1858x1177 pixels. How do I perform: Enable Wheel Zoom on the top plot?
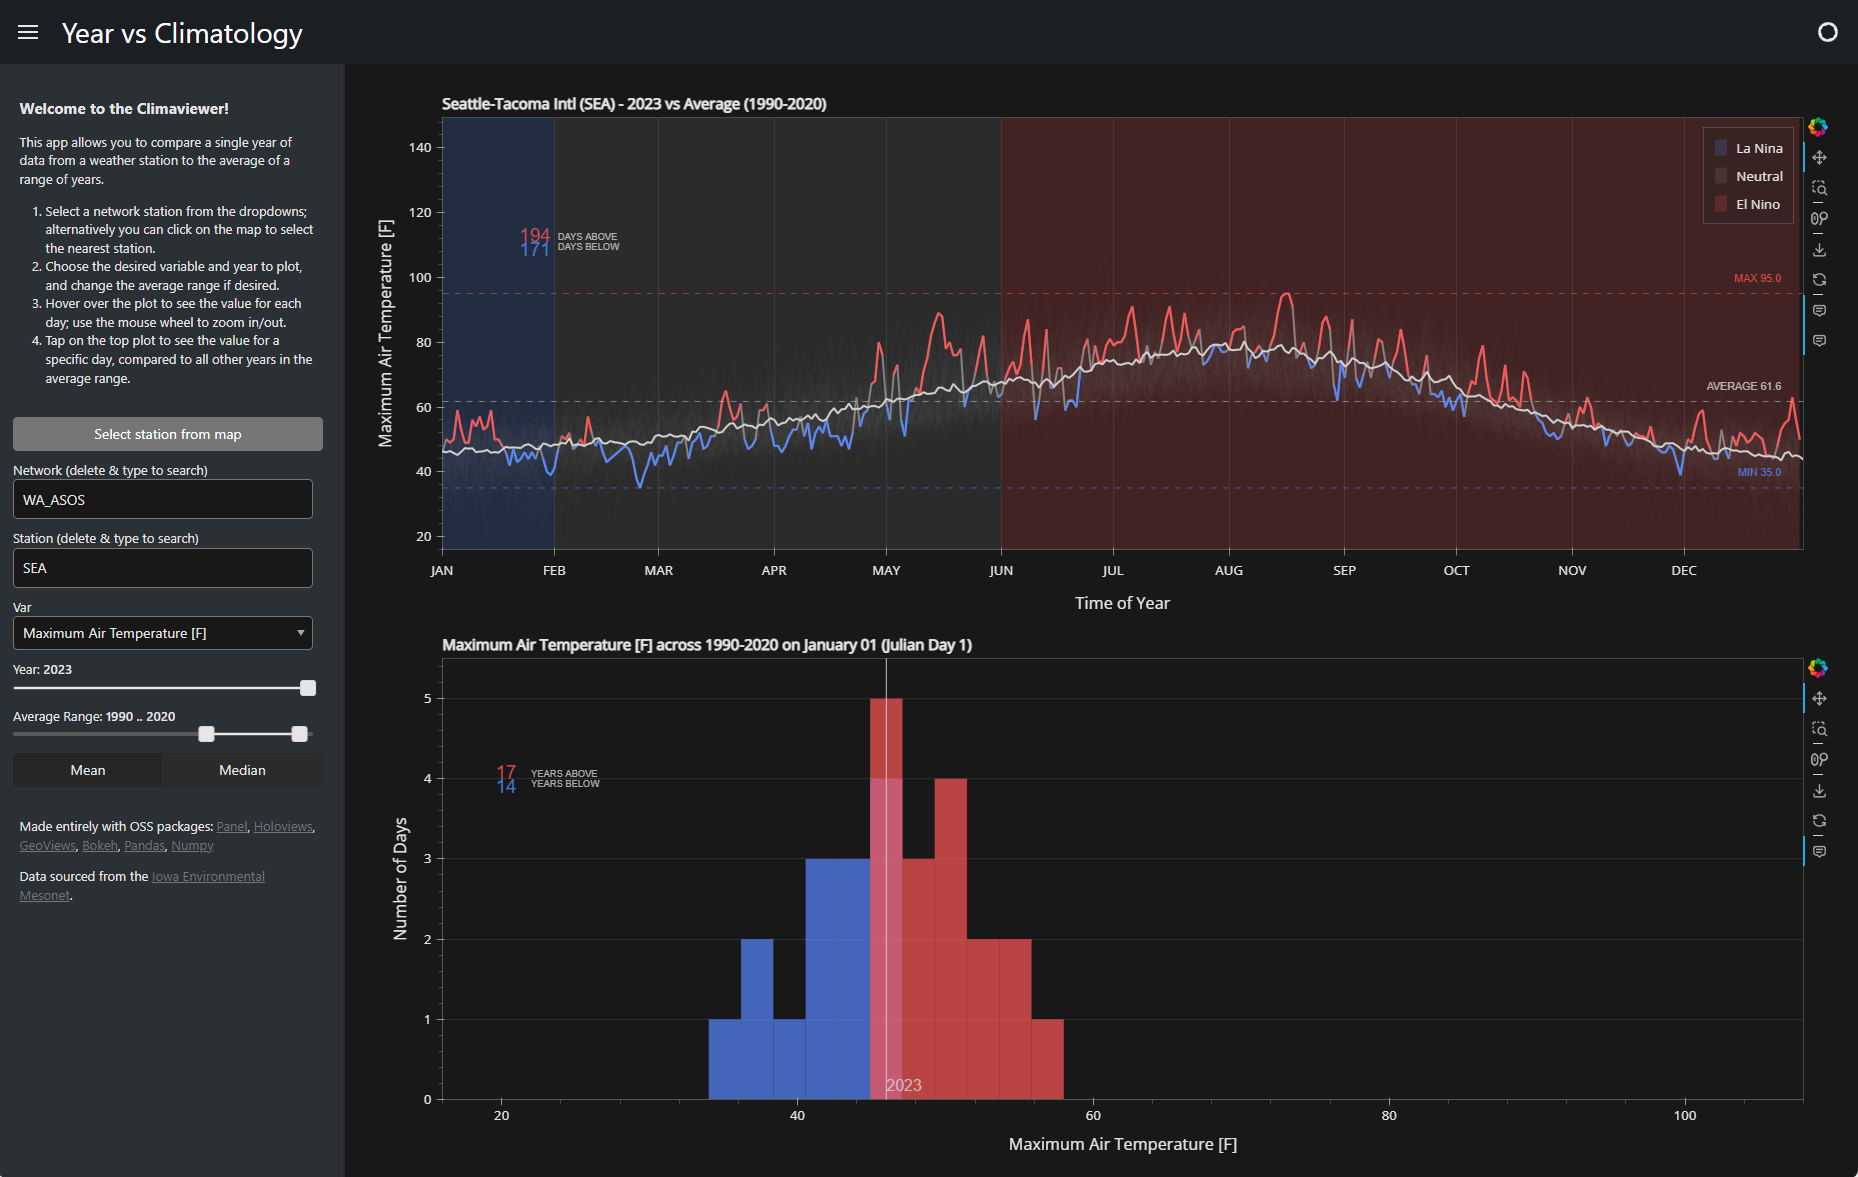(x=1819, y=219)
